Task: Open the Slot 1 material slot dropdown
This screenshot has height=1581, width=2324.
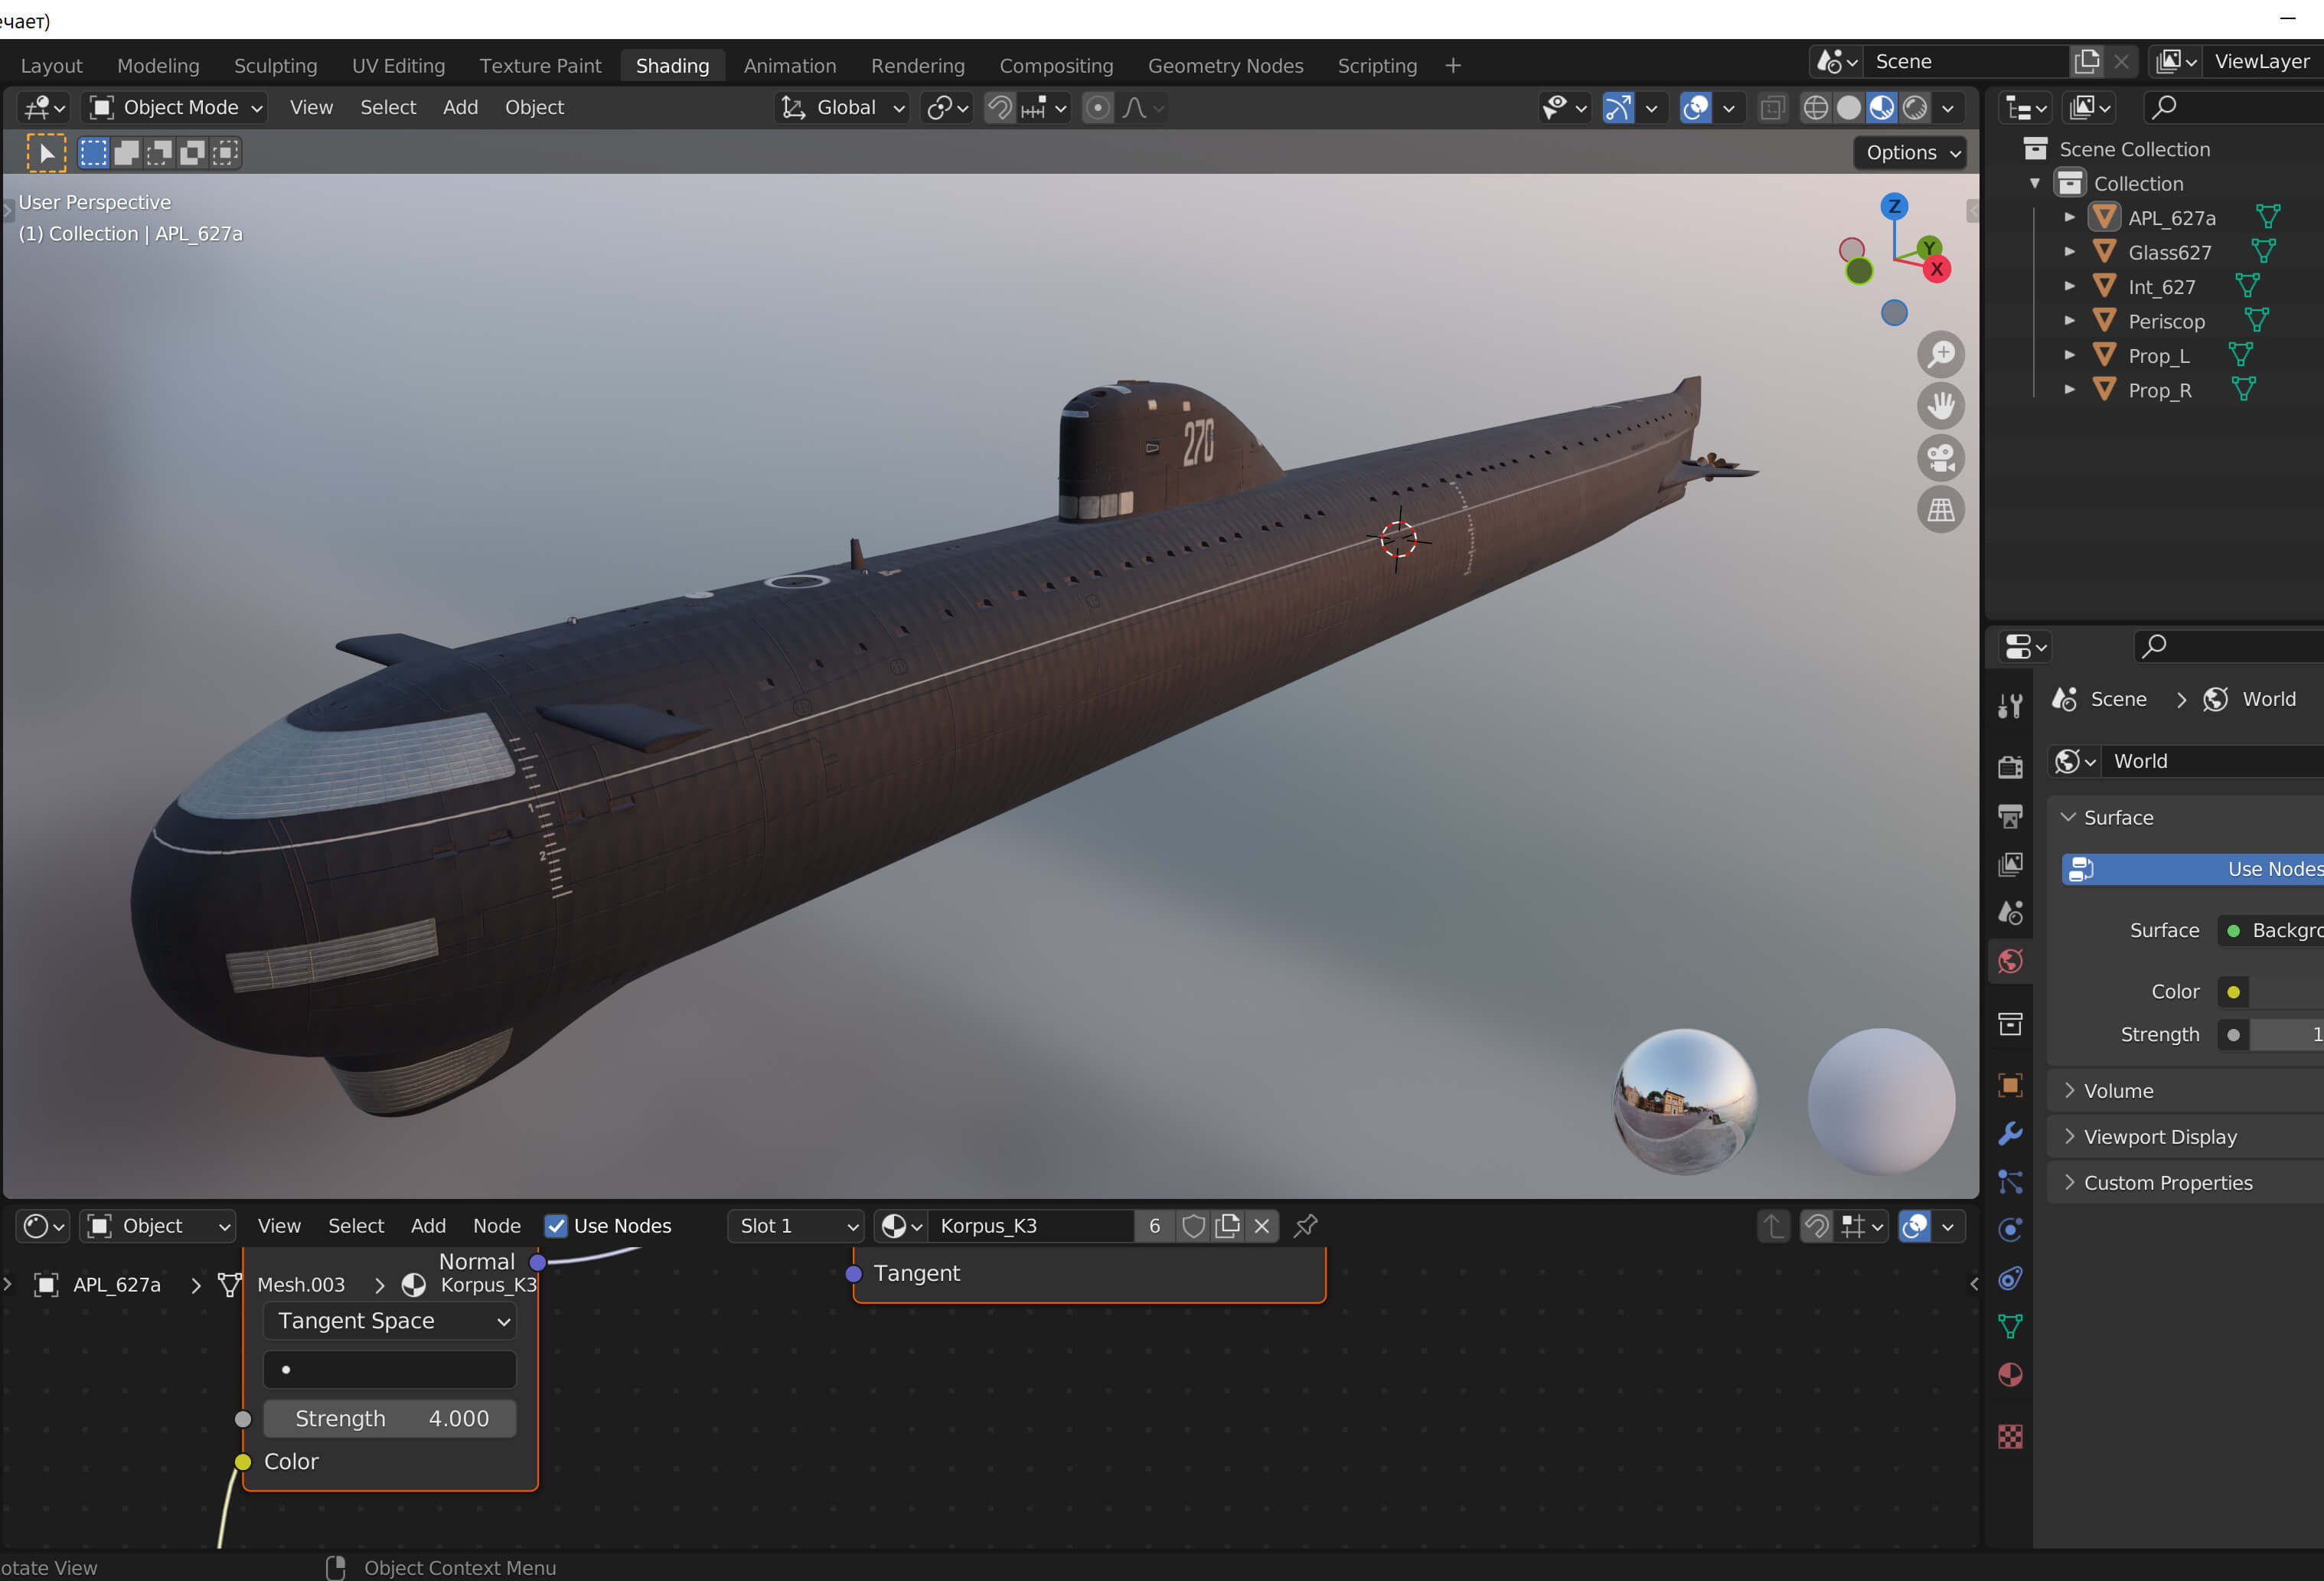Action: tap(796, 1226)
